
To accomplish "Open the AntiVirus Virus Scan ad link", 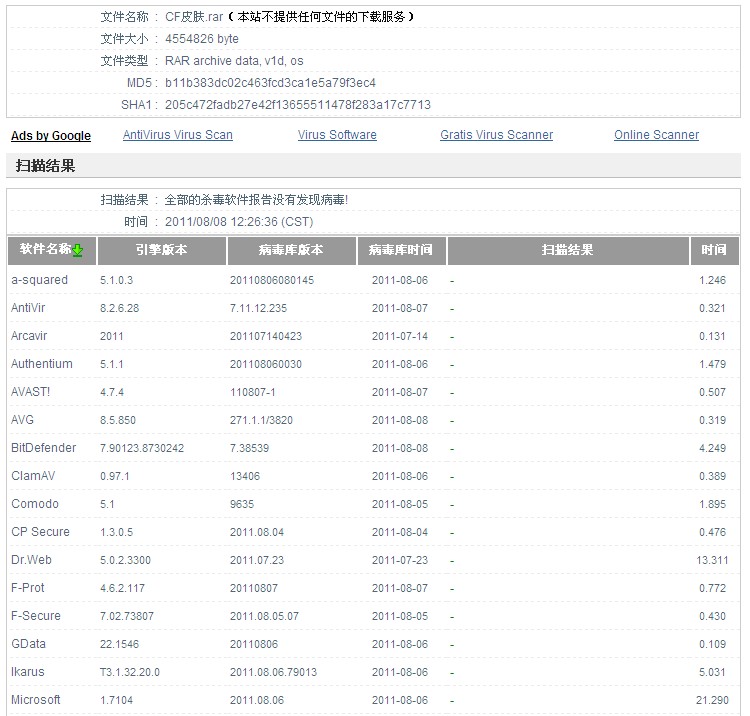I will [177, 135].
